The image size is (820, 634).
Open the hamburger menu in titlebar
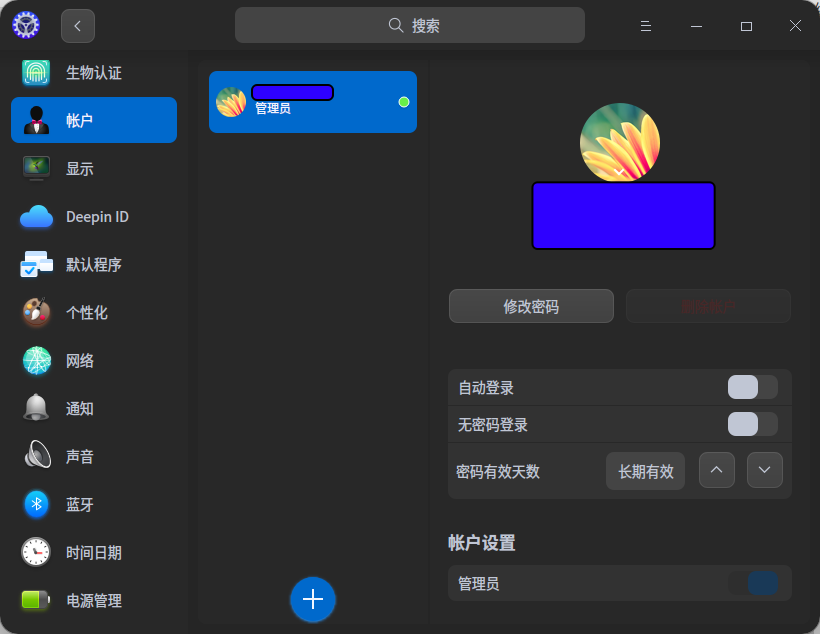[645, 25]
